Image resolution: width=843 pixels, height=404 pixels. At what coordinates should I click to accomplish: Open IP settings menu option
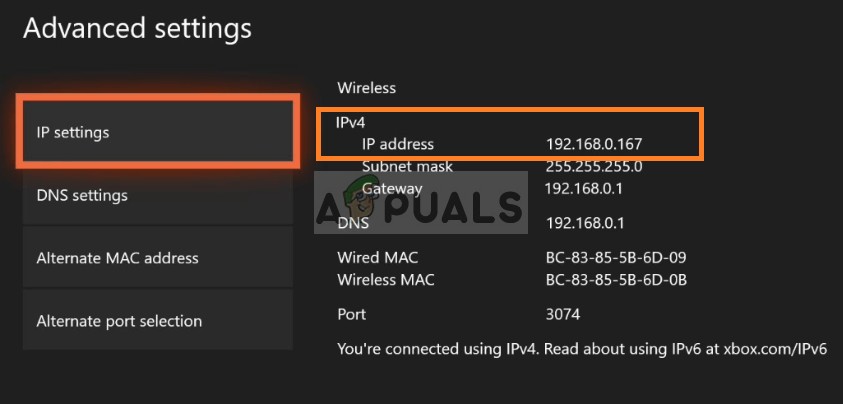tap(157, 132)
